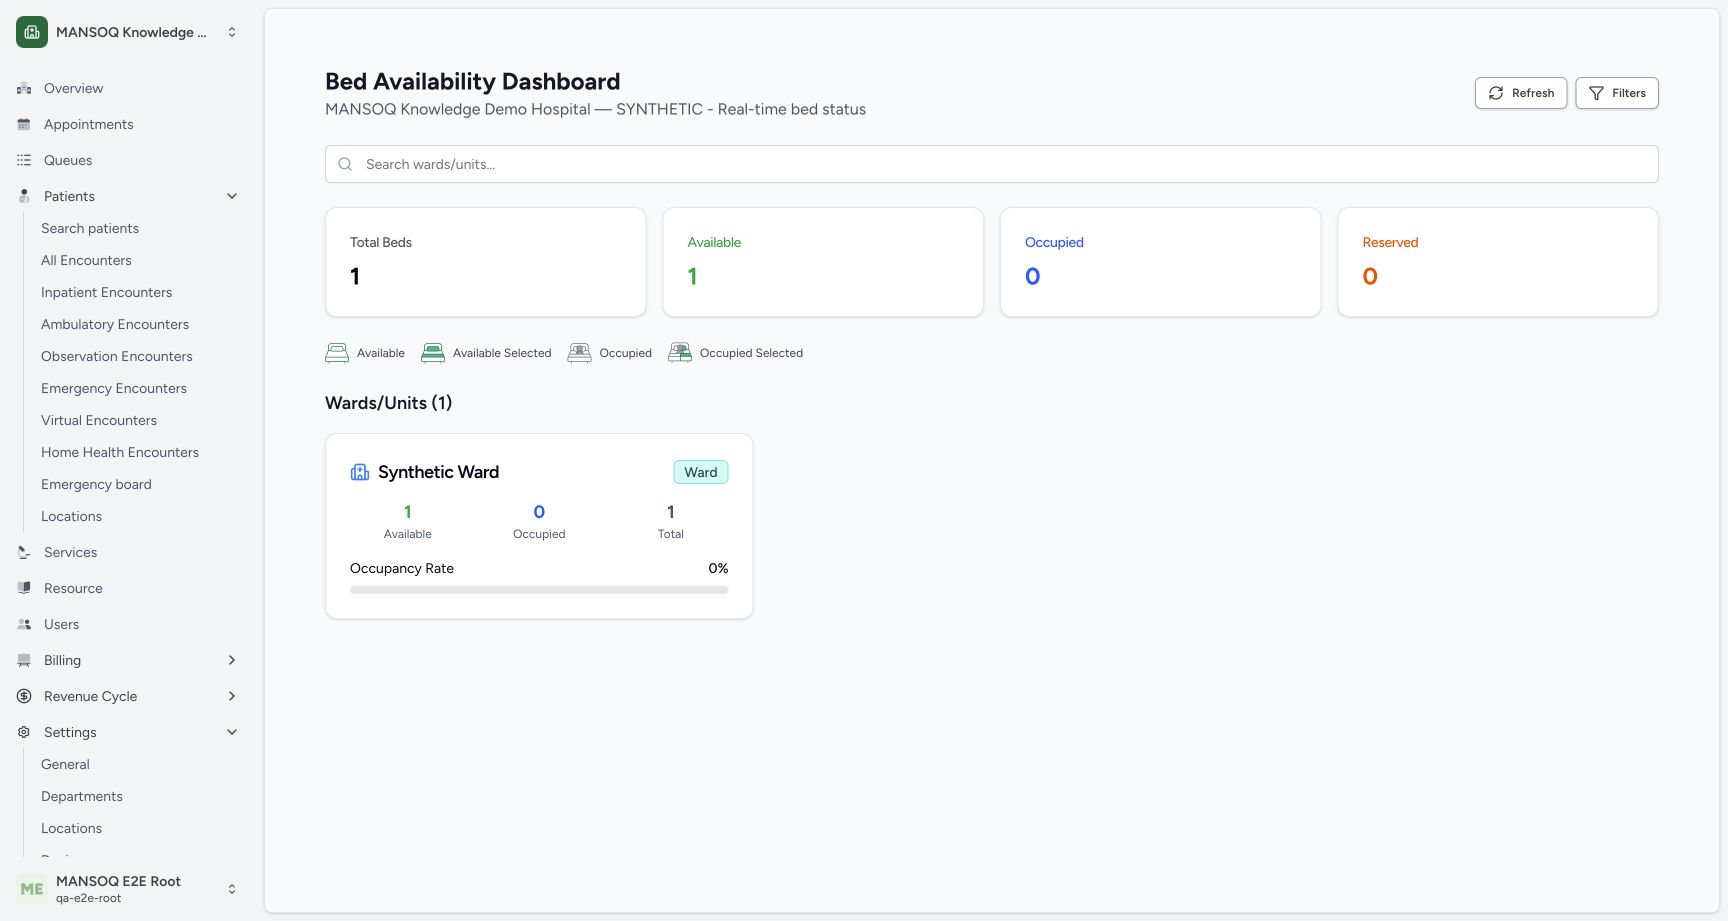
Task: Click the Queues list icon
Action: click(x=24, y=160)
